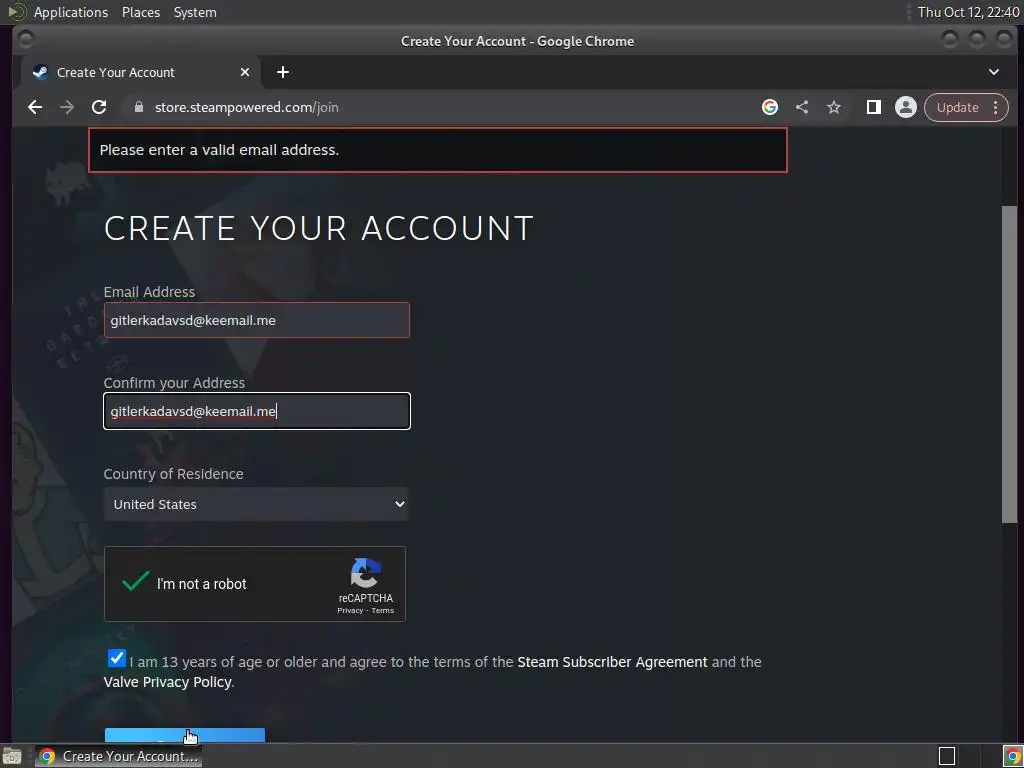Open reCAPTCHA Terms link
Screen dimensions: 1024x768
point(383,611)
